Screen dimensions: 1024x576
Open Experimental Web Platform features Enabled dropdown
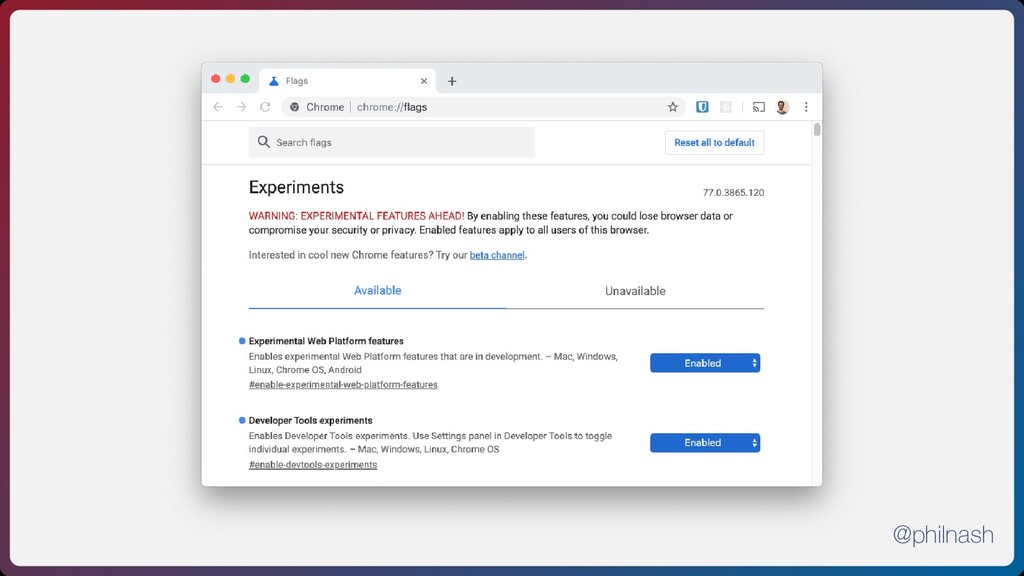coord(705,363)
